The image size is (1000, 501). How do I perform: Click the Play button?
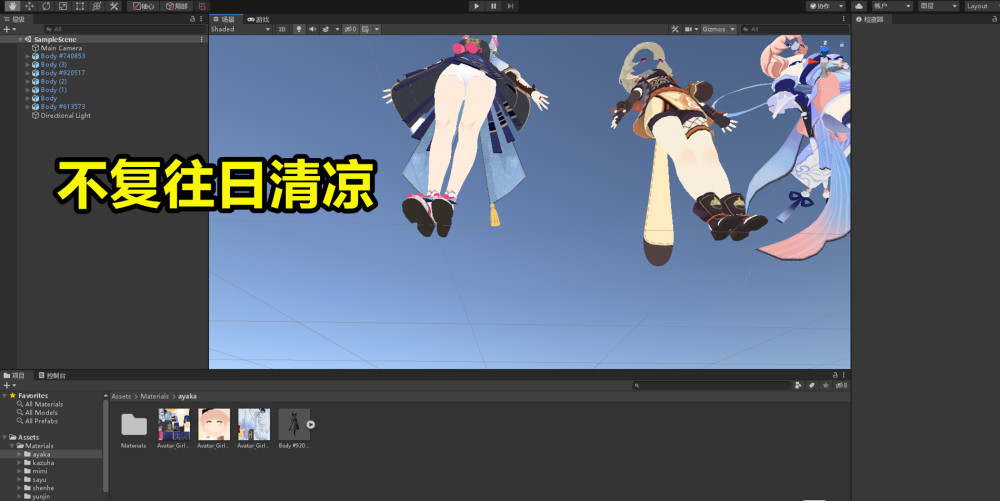[x=476, y=6]
